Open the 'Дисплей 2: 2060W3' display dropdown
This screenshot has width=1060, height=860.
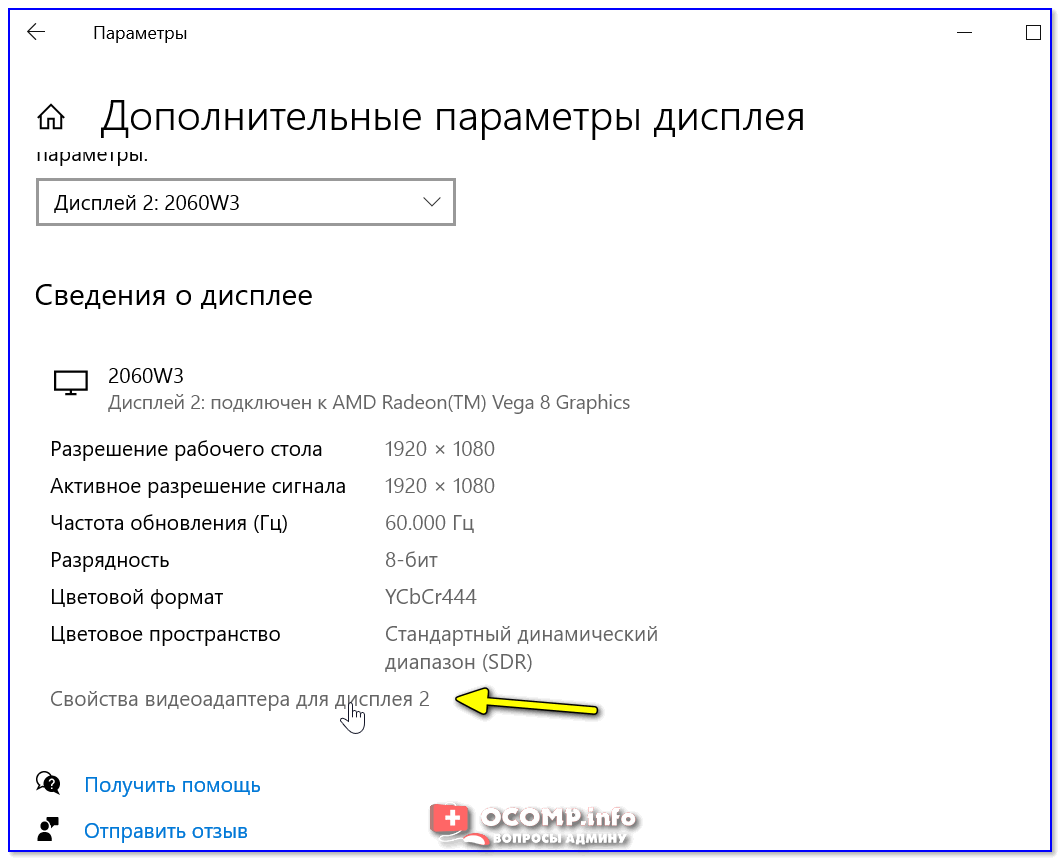(245, 203)
